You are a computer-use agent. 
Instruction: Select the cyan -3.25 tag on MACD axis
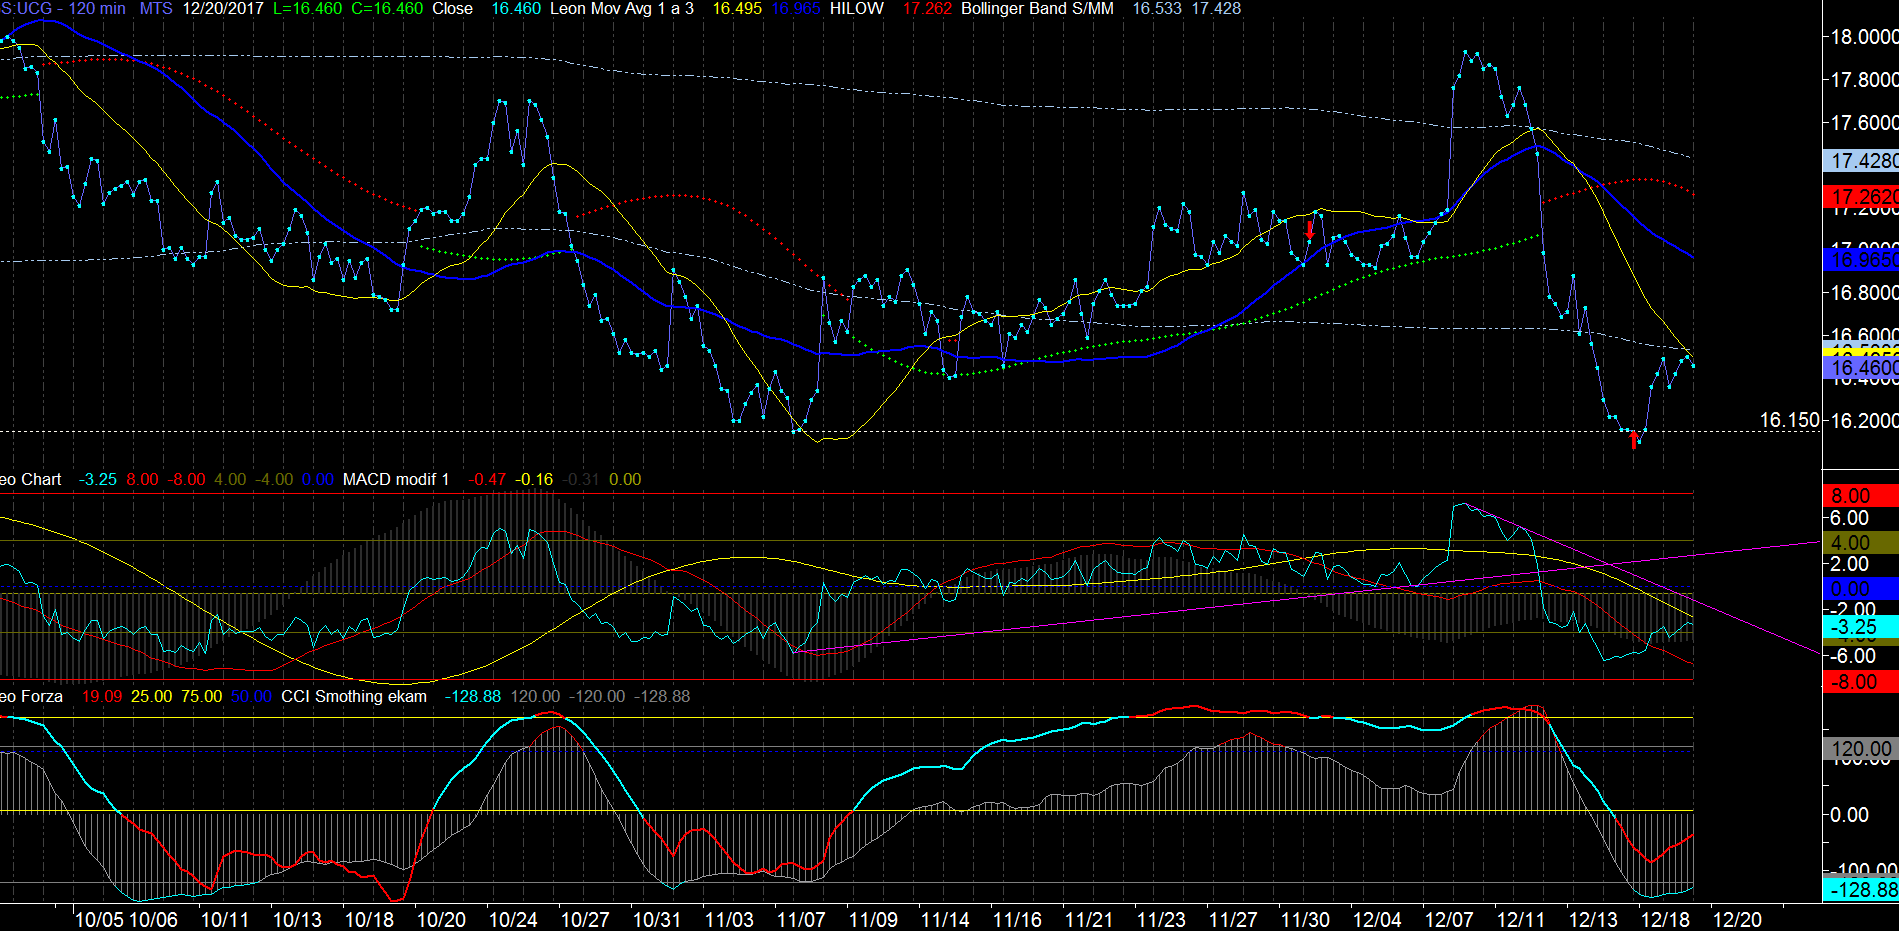[1861, 627]
